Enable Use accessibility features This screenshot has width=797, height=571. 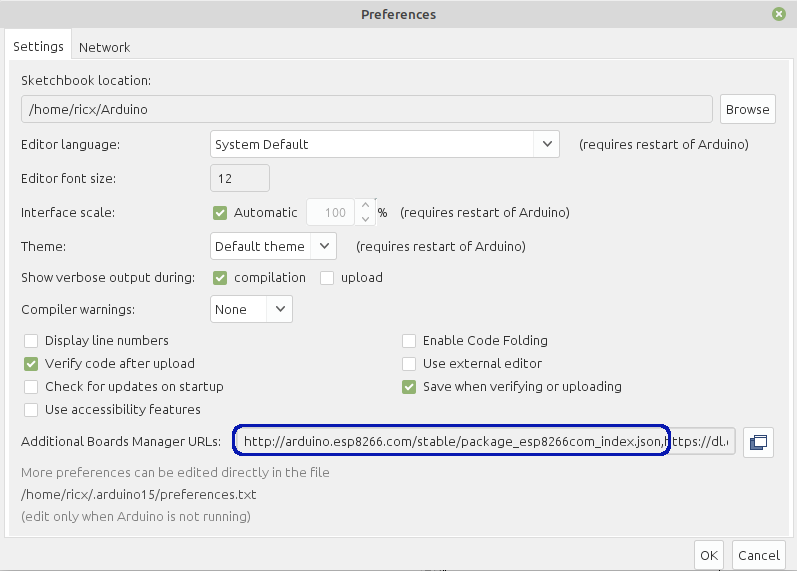tap(31, 410)
